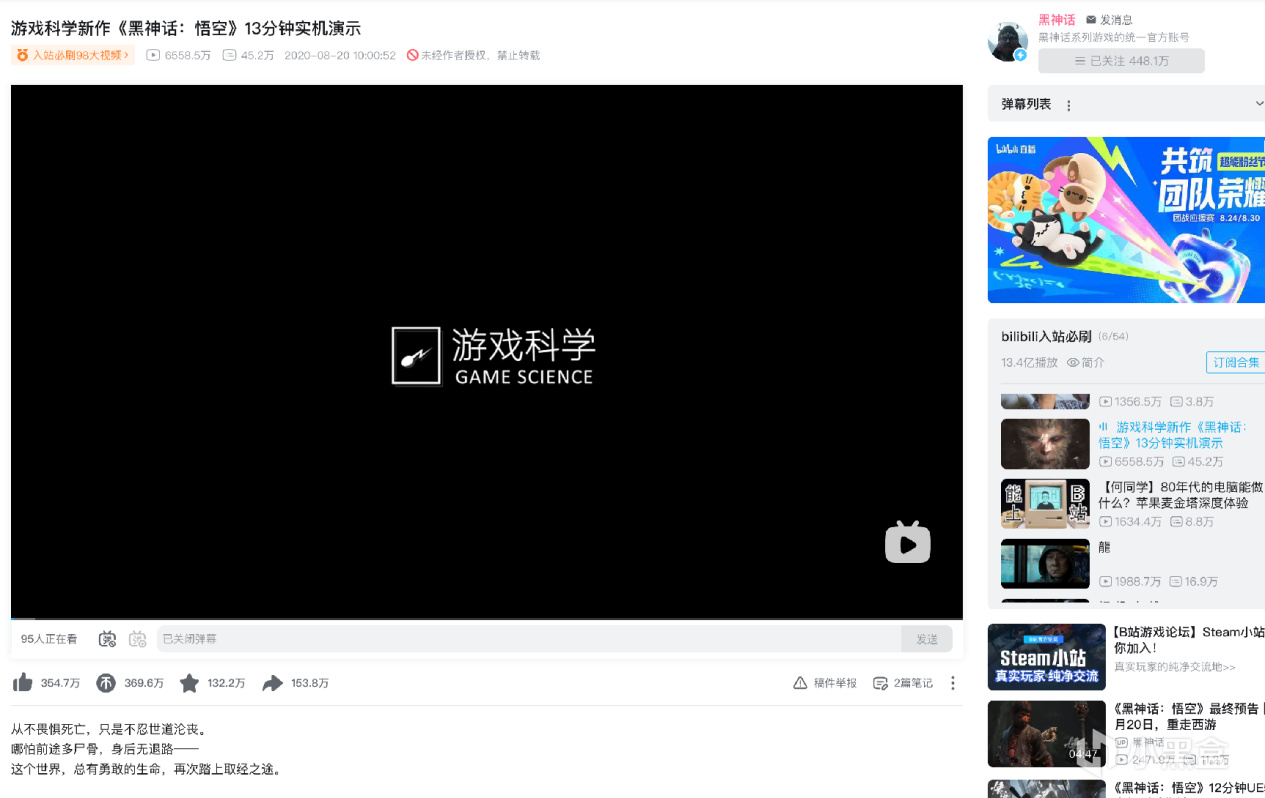Click the 发消息 envelope icon

pyautogui.click(x=1092, y=20)
